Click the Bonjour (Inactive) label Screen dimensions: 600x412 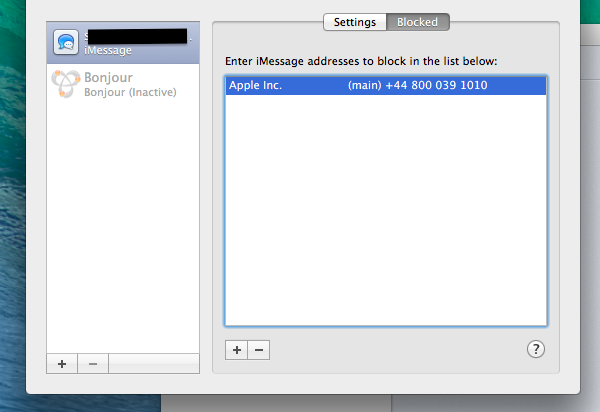130,93
